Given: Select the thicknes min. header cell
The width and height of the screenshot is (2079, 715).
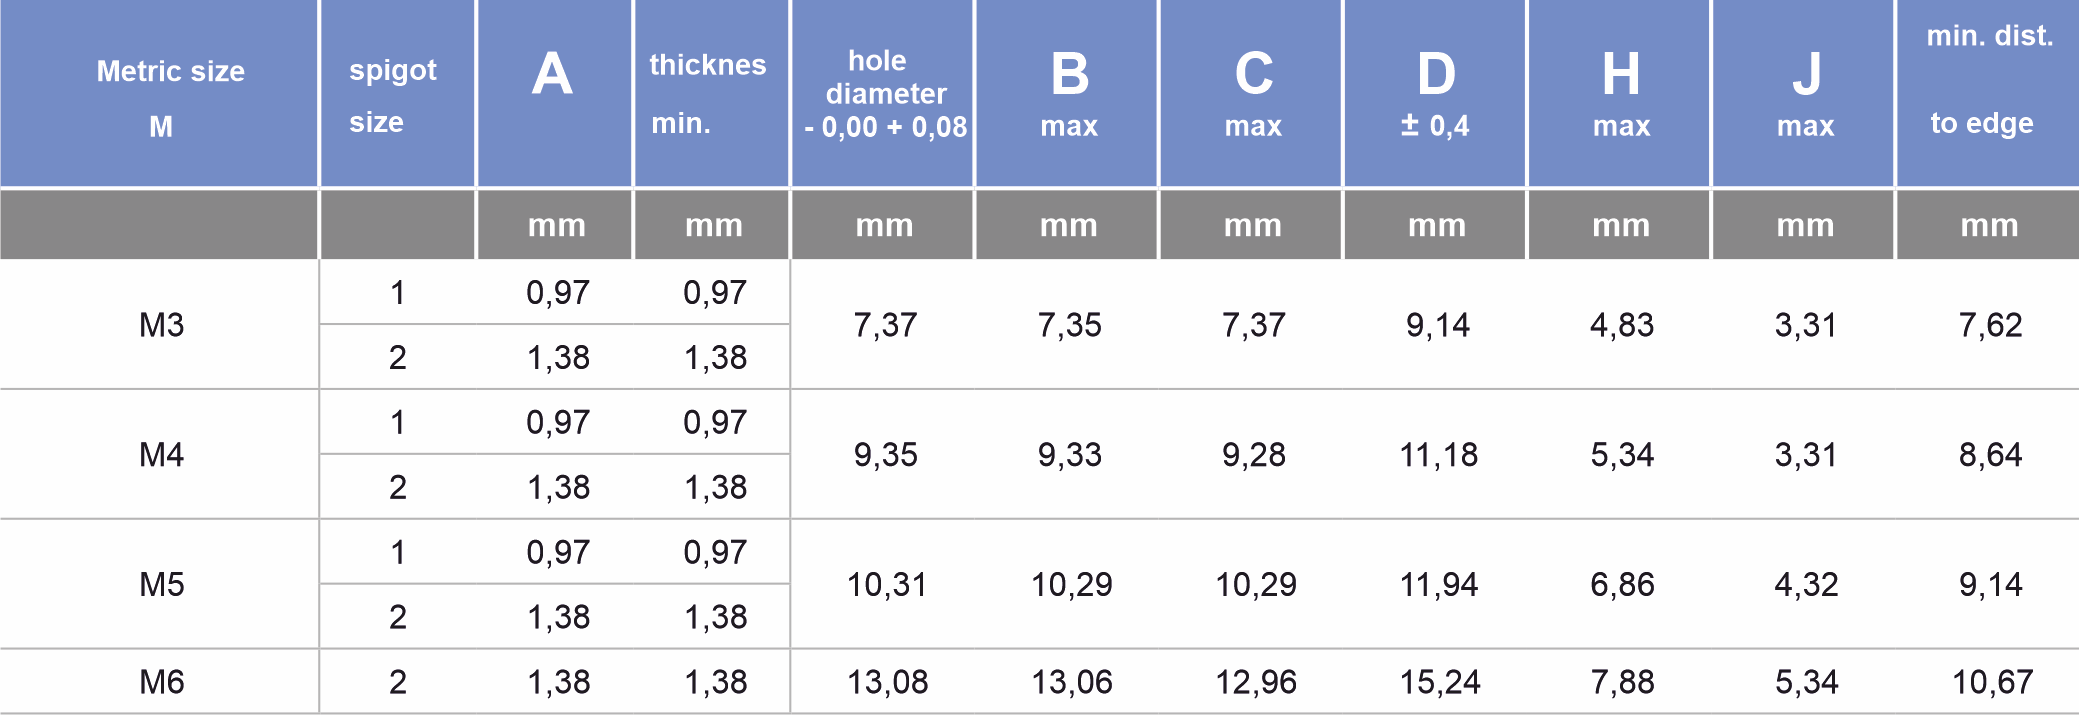Looking at the screenshot, I should tap(711, 93).
